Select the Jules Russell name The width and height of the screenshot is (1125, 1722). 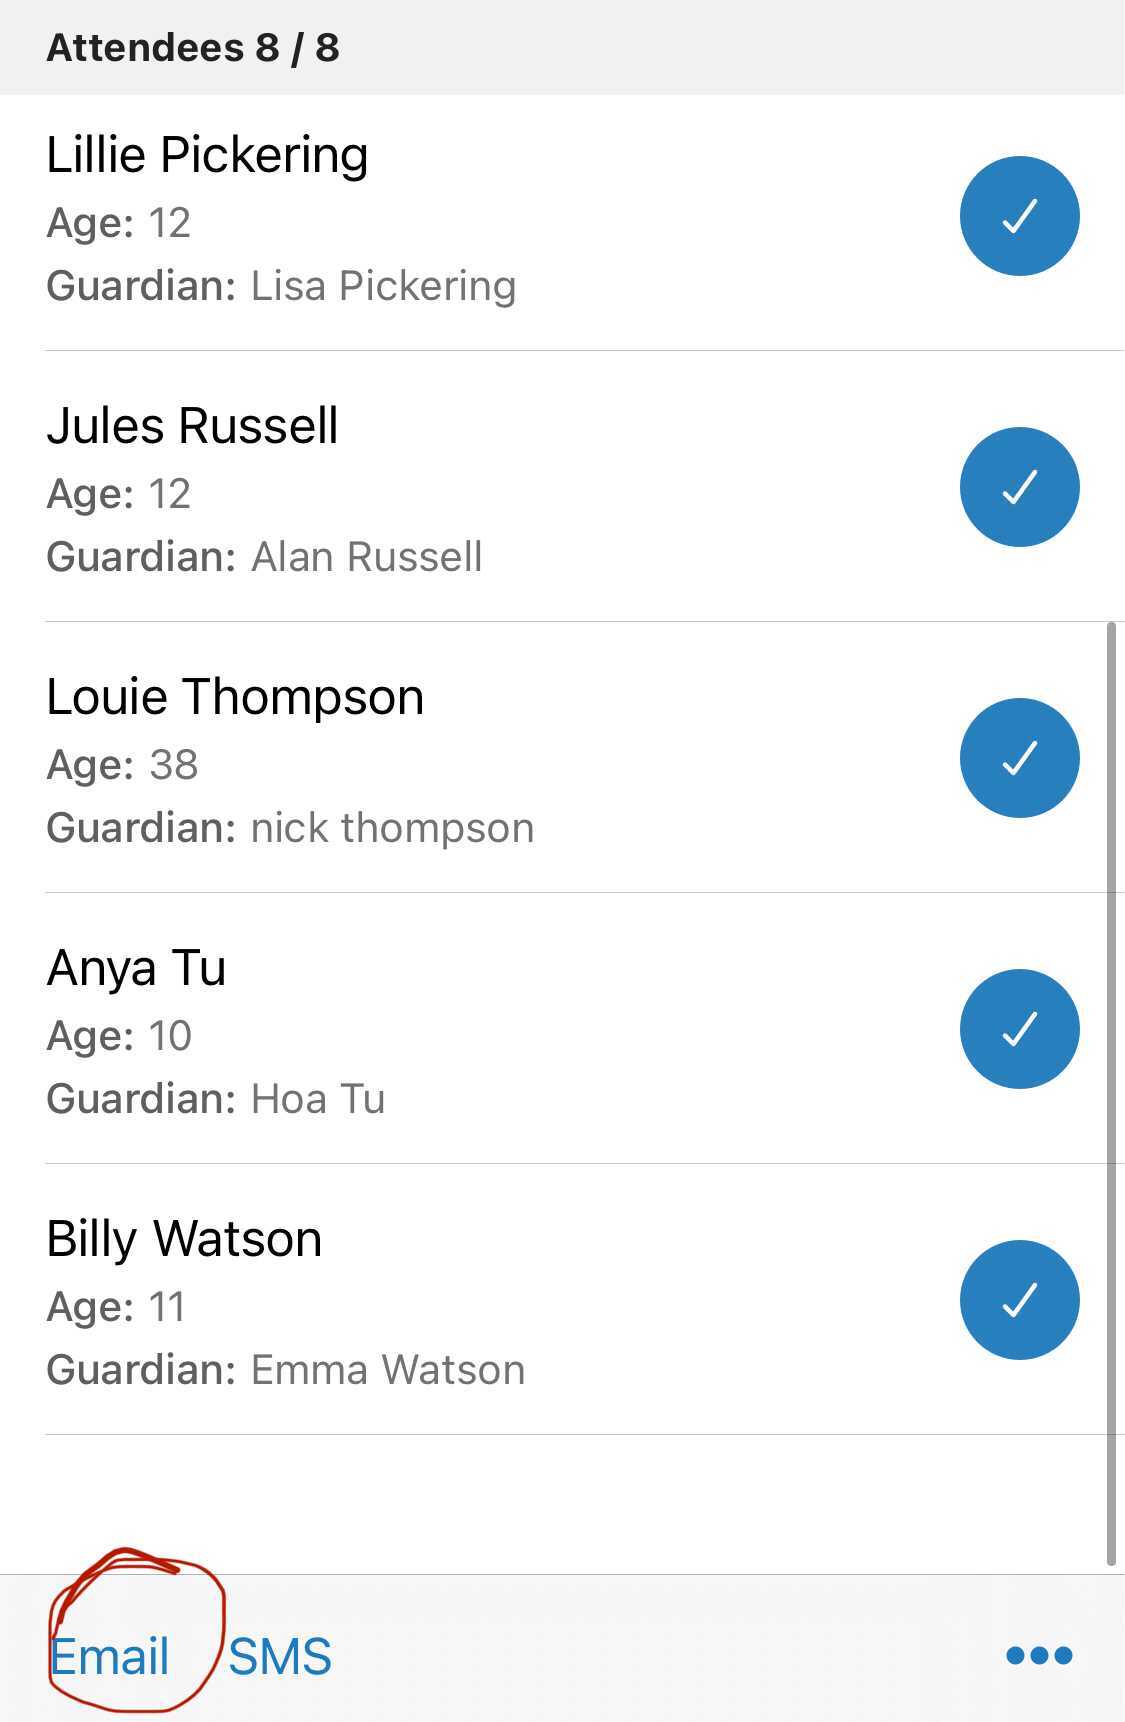pos(192,426)
